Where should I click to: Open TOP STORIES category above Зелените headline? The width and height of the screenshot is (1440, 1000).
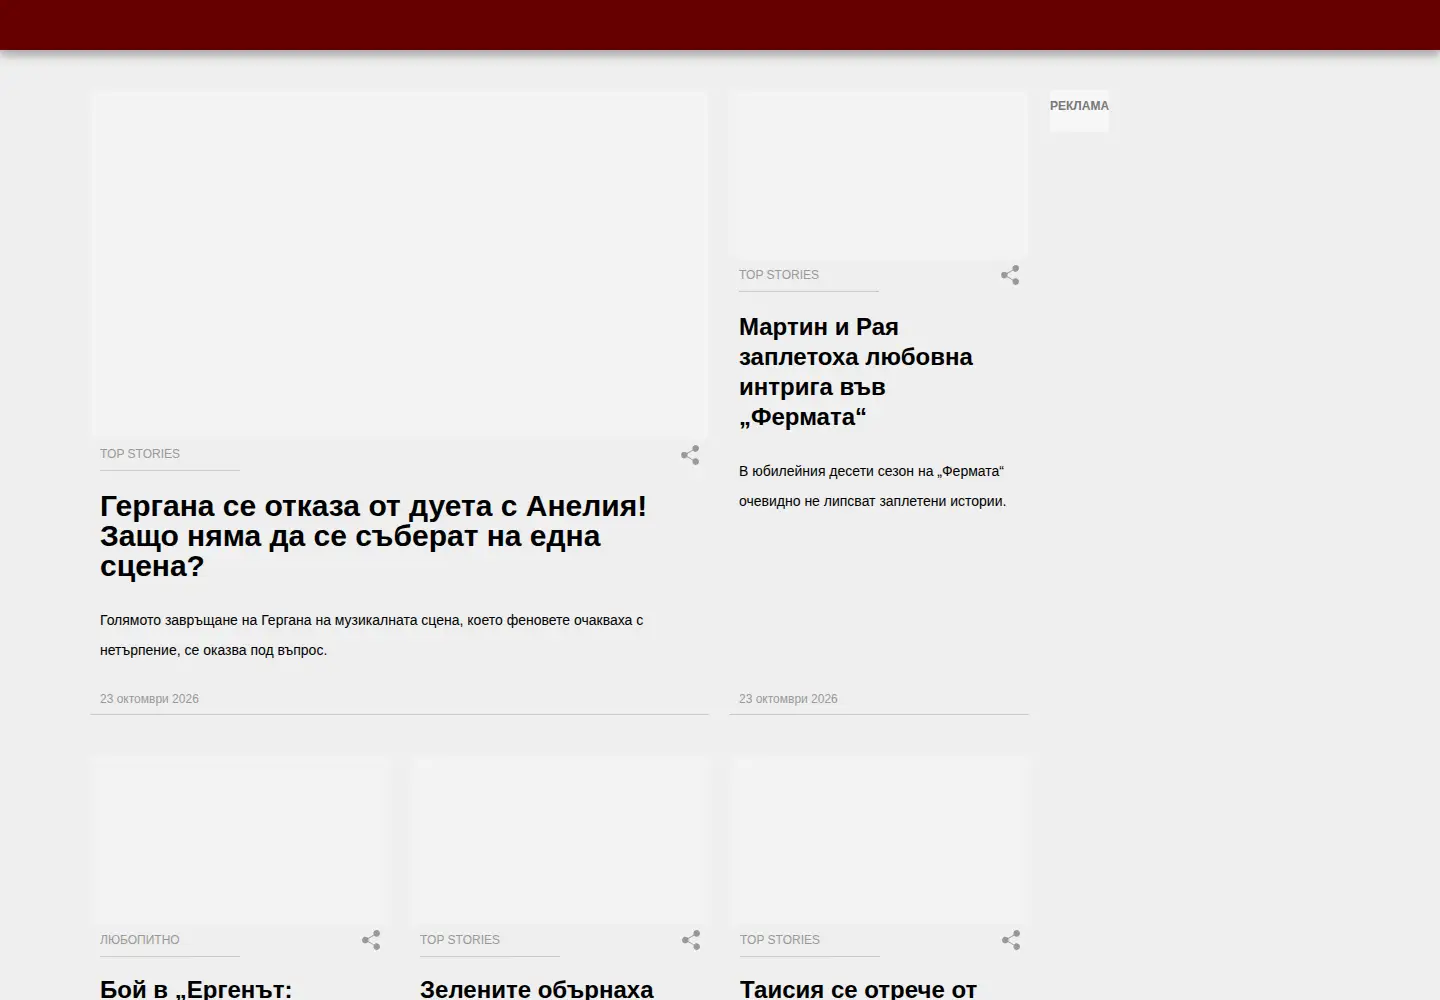coord(460,940)
